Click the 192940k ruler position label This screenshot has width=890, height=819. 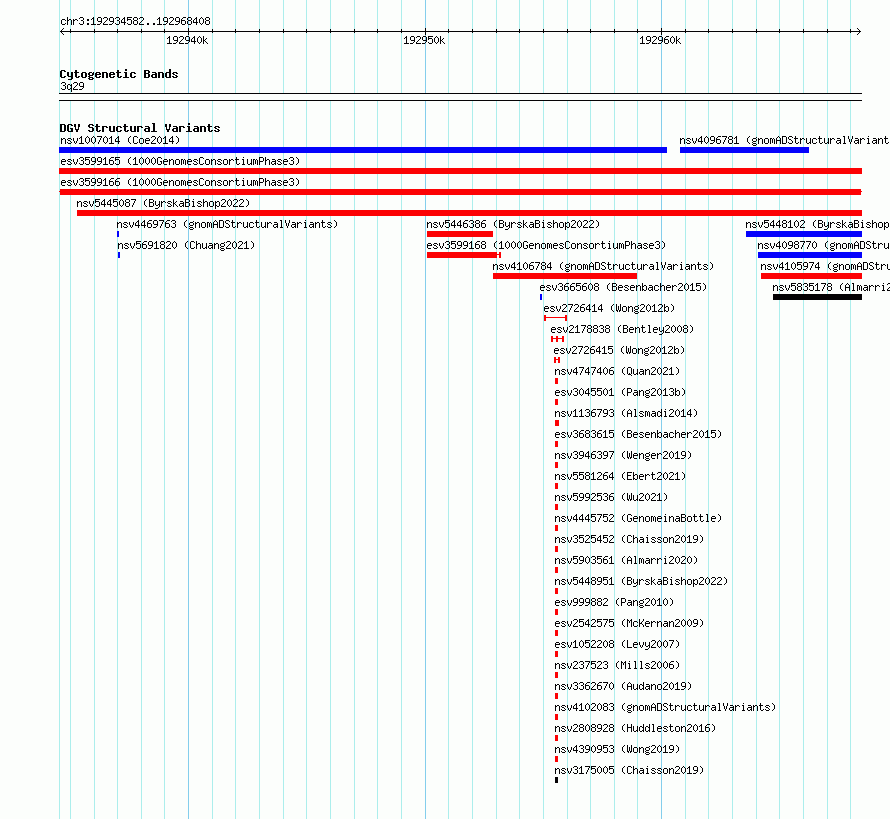coord(187,40)
